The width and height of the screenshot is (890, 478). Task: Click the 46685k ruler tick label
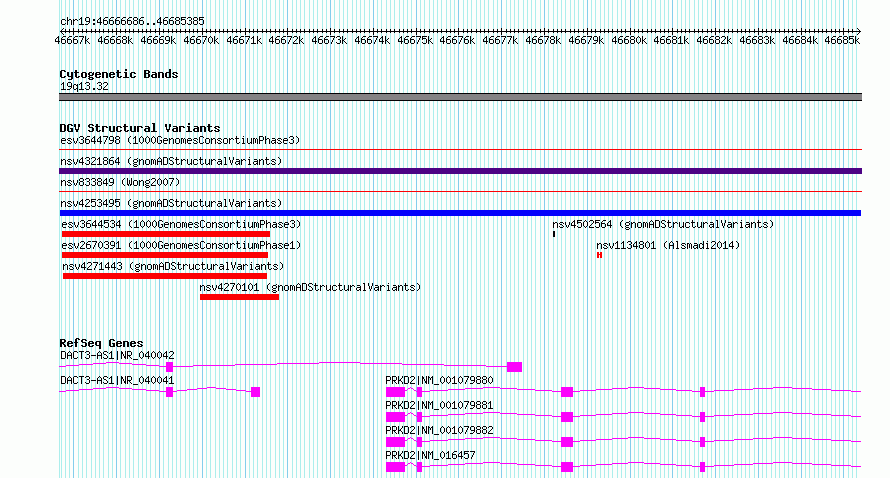[842, 41]
